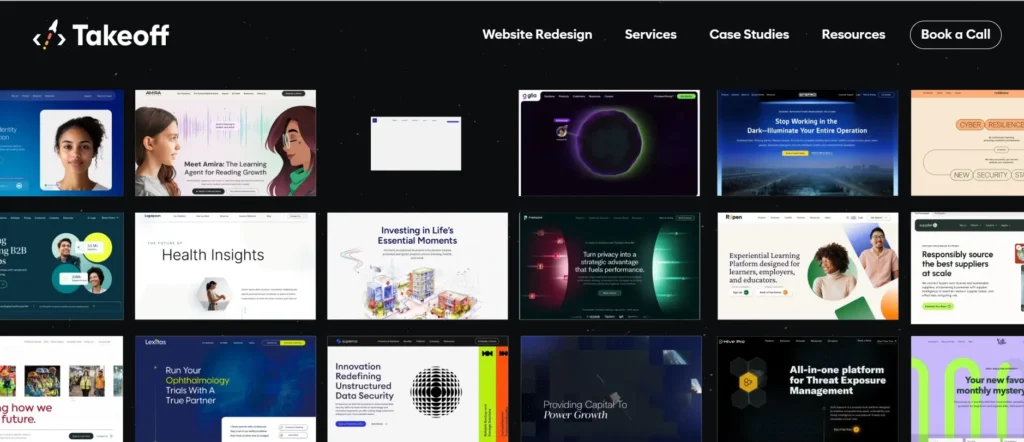This screenshot has width=1024, height=442.
Task: Open the blue identity verification face thumbnail
Action: [61, 143]
